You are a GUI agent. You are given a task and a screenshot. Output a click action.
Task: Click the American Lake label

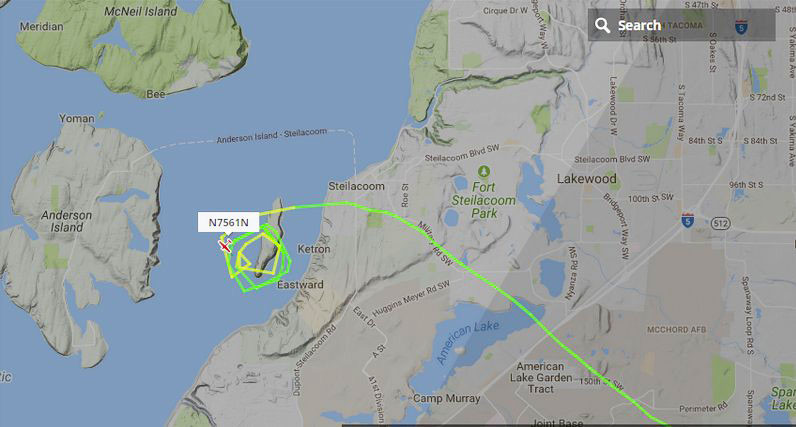pos(468,342)
